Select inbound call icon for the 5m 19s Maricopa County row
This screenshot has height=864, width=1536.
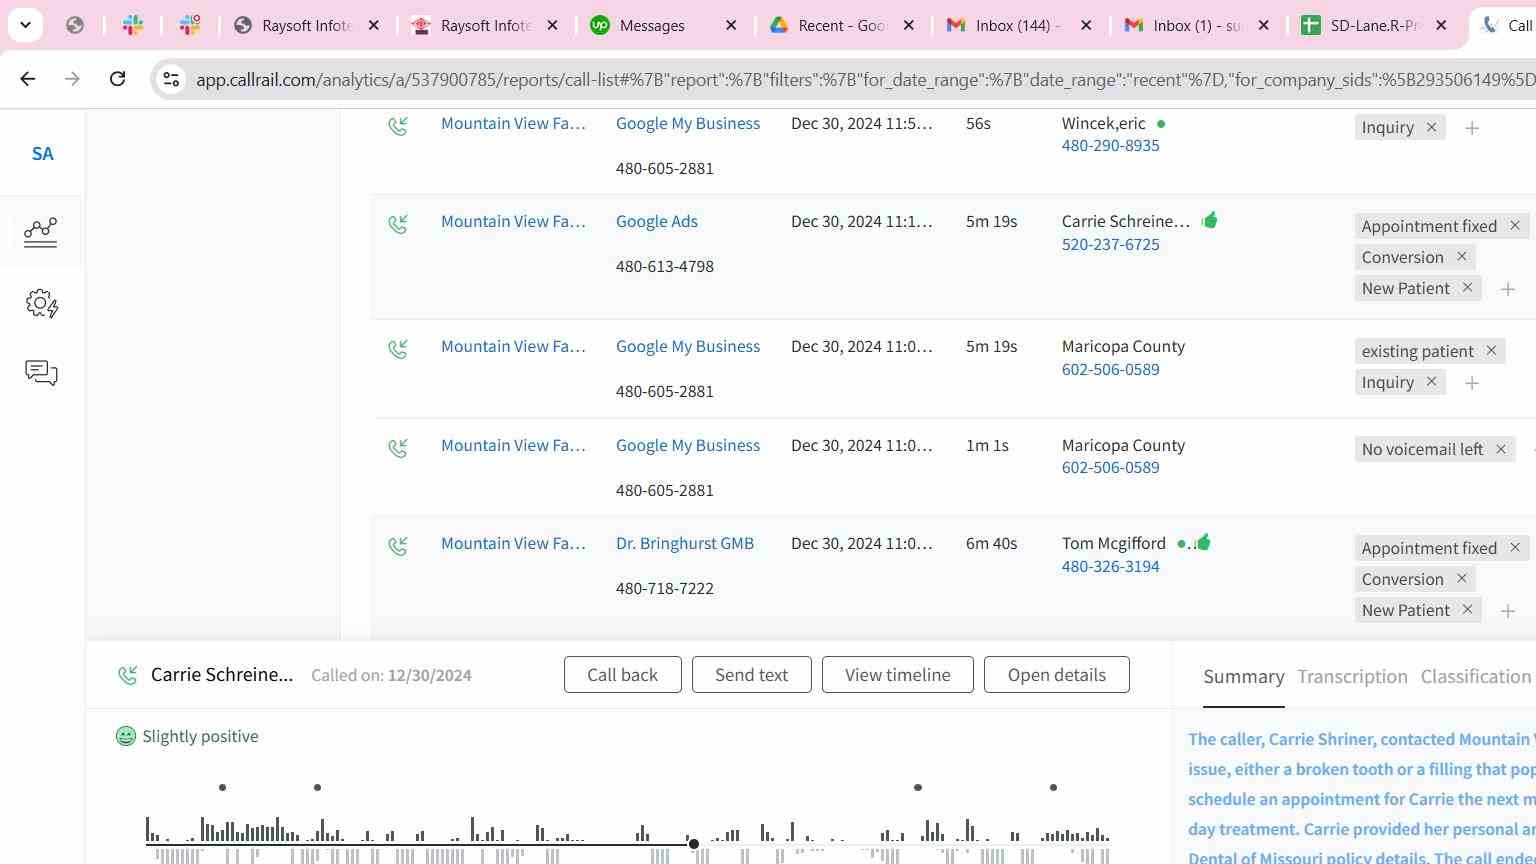click(x=398, y=349)
